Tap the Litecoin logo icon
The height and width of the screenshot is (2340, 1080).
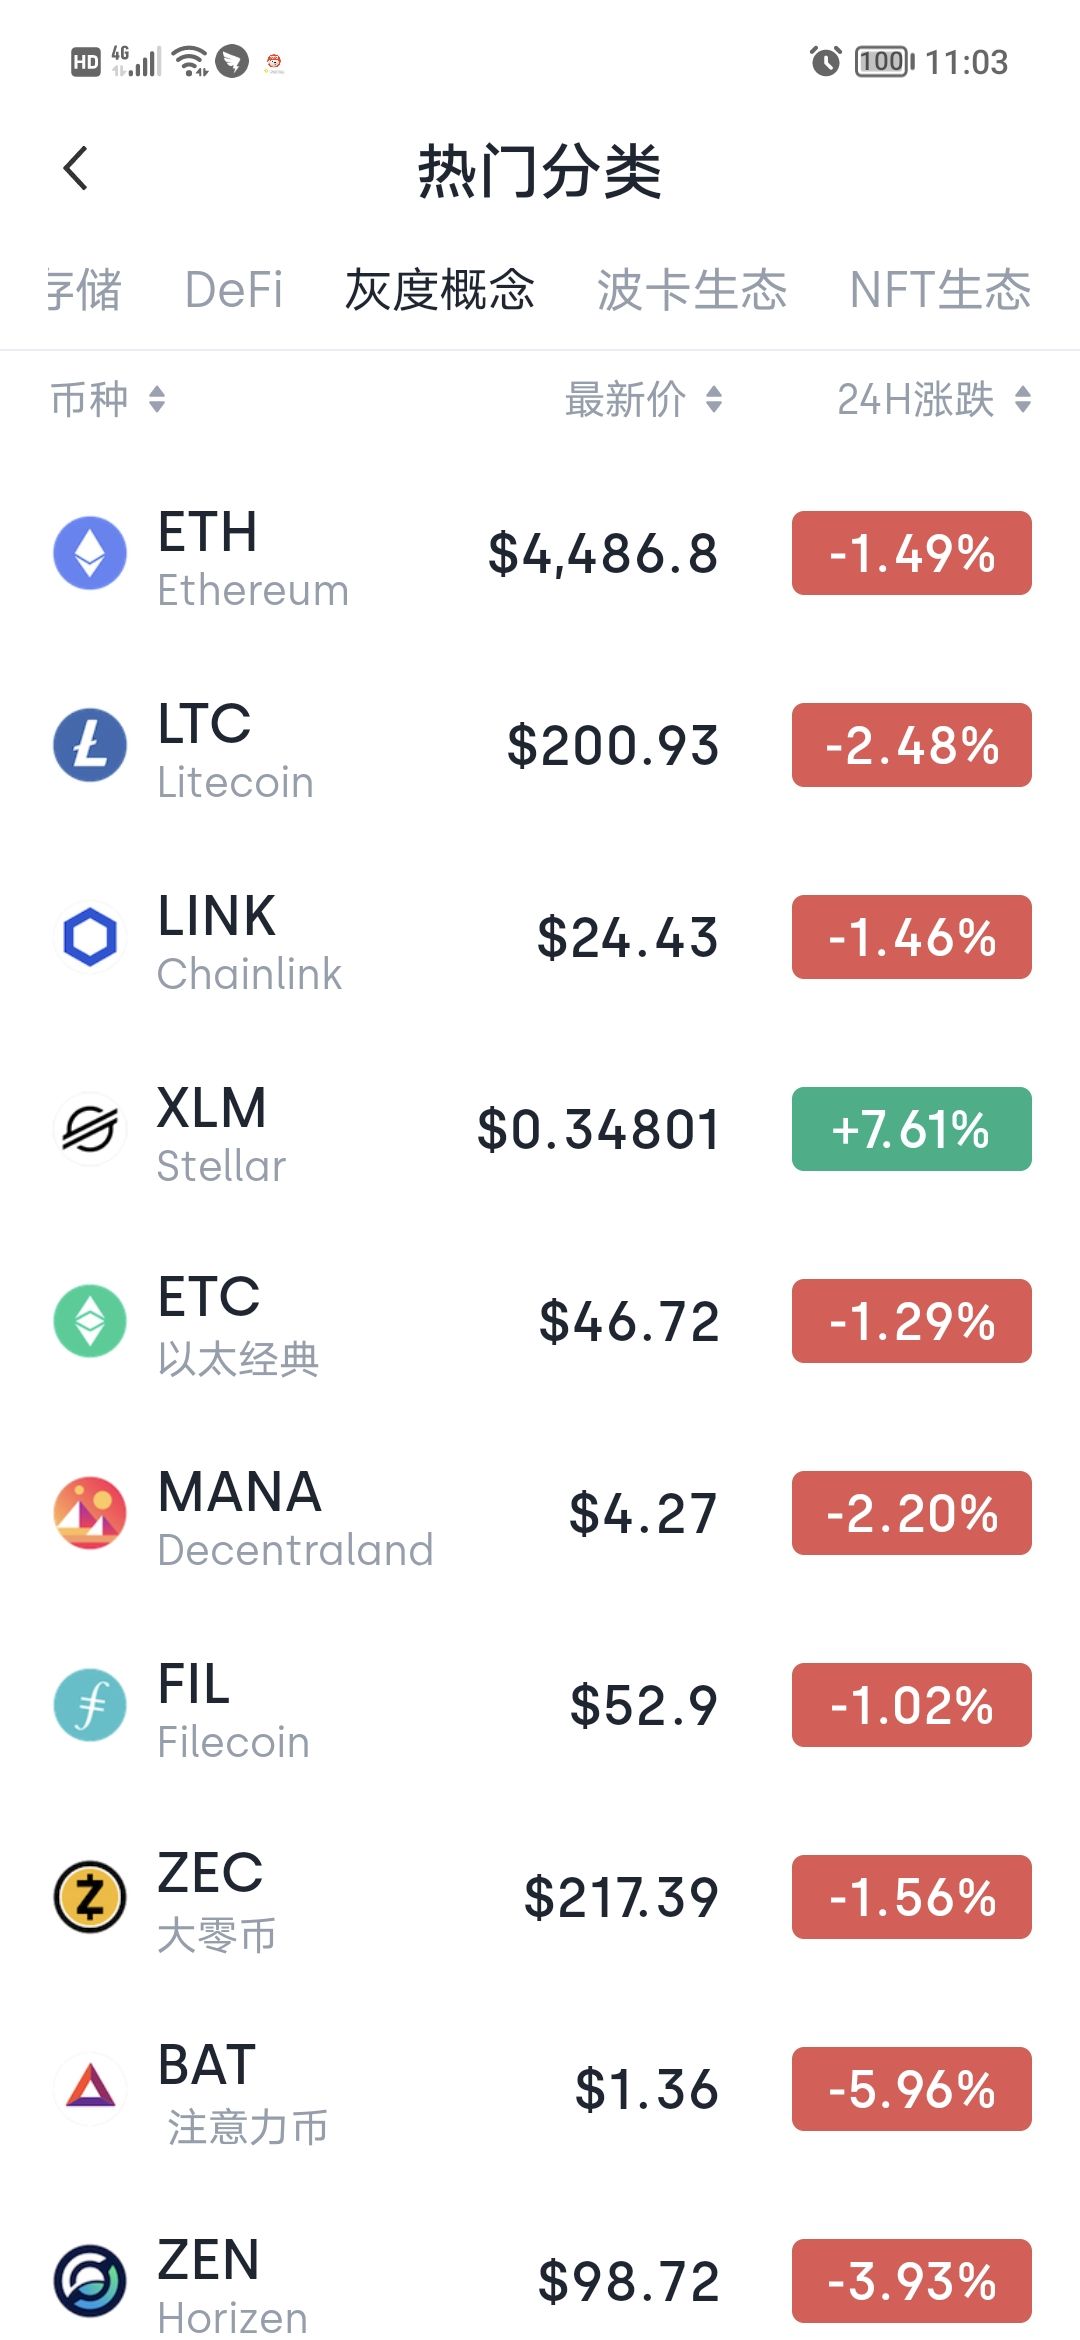point(90,745)
